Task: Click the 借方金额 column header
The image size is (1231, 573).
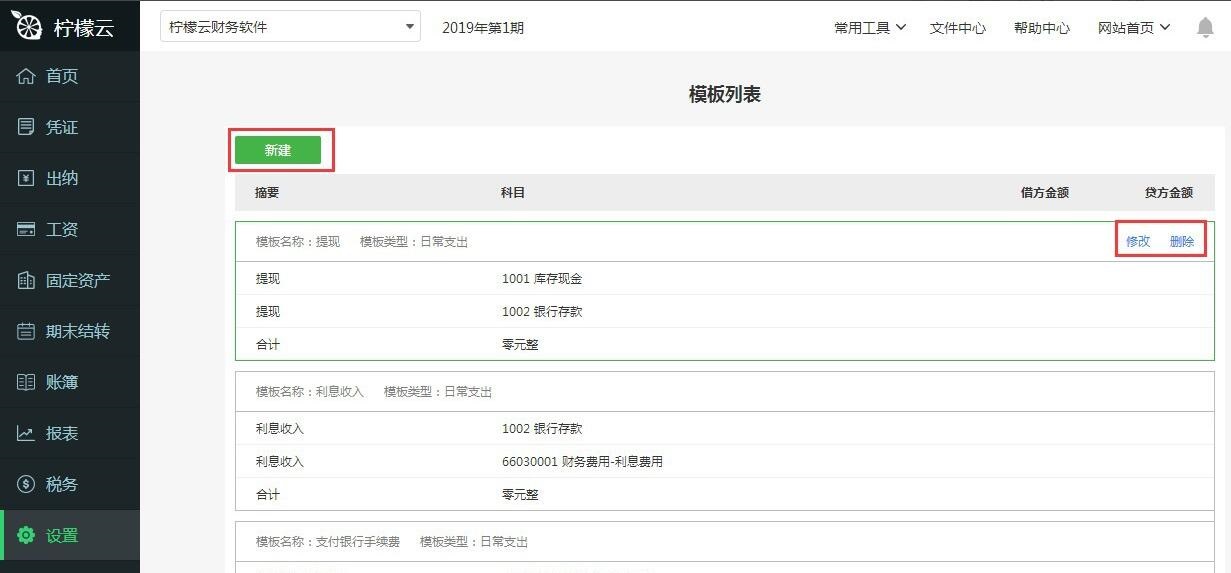Action: coord(1045,192)
